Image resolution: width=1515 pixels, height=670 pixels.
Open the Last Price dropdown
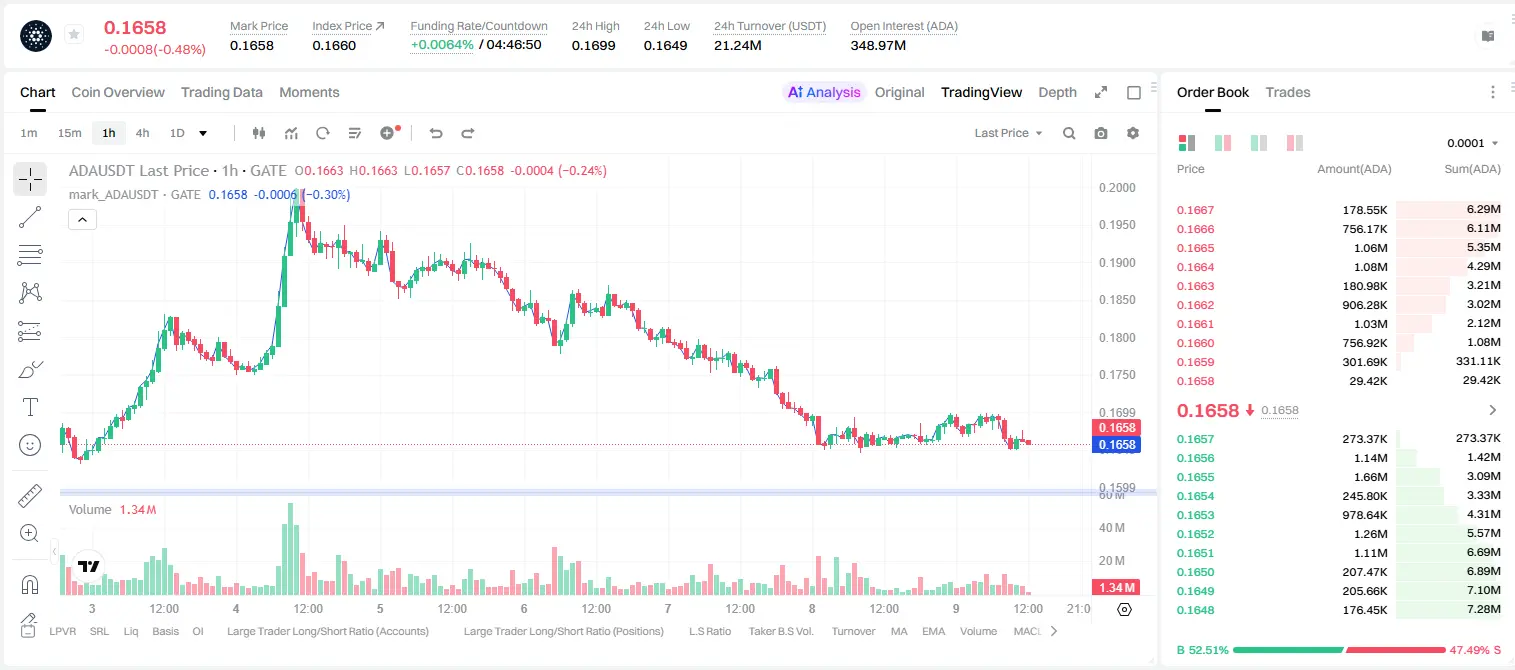tap(1008, 133)
